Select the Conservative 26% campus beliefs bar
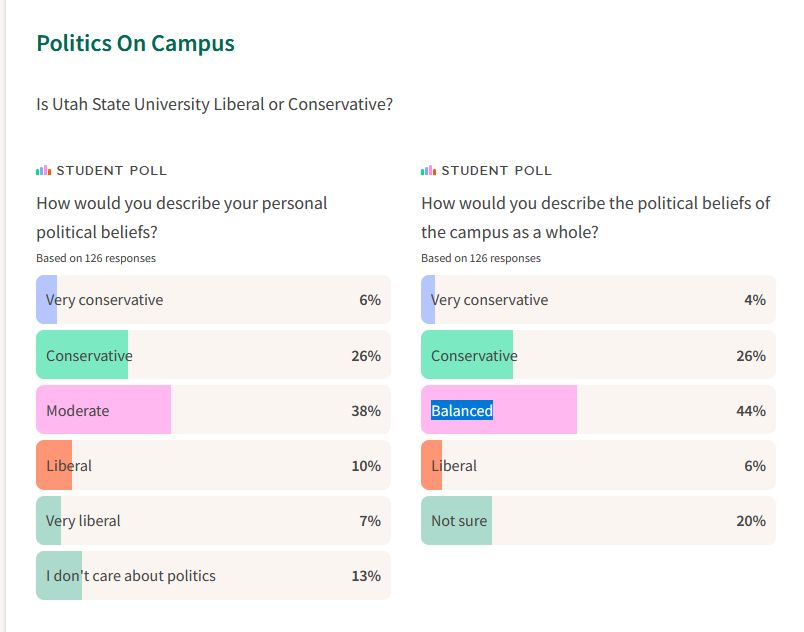804x632 pixels. coord(598,355)
